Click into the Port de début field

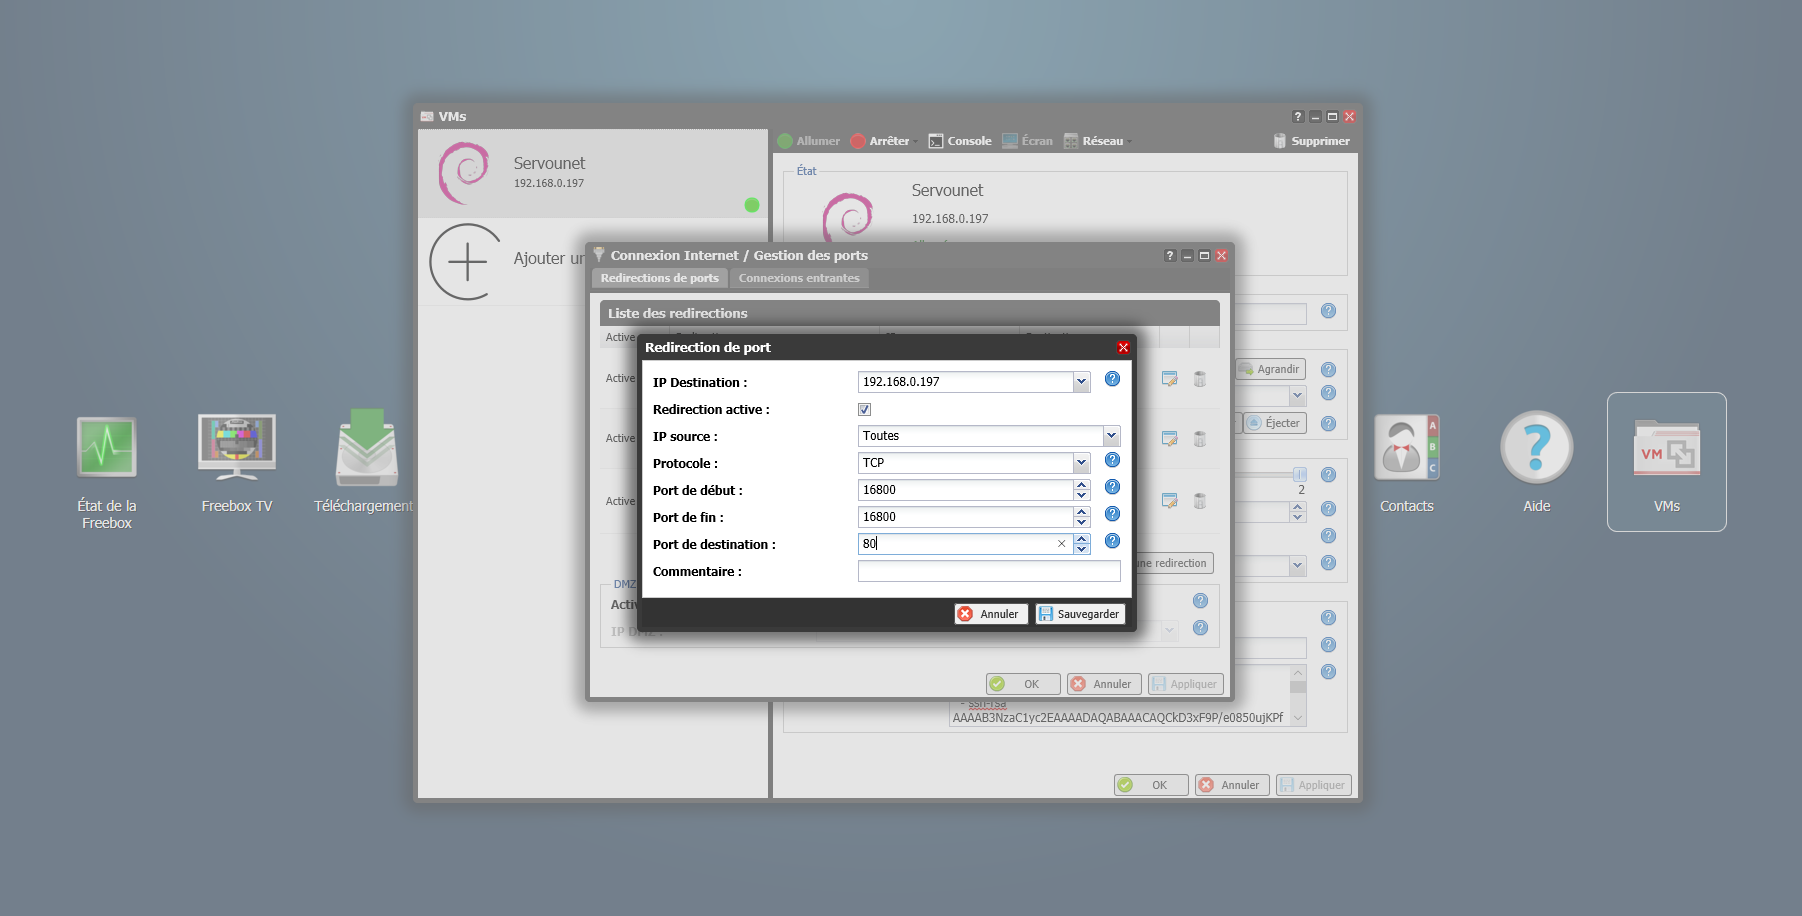tap(965, 490)
